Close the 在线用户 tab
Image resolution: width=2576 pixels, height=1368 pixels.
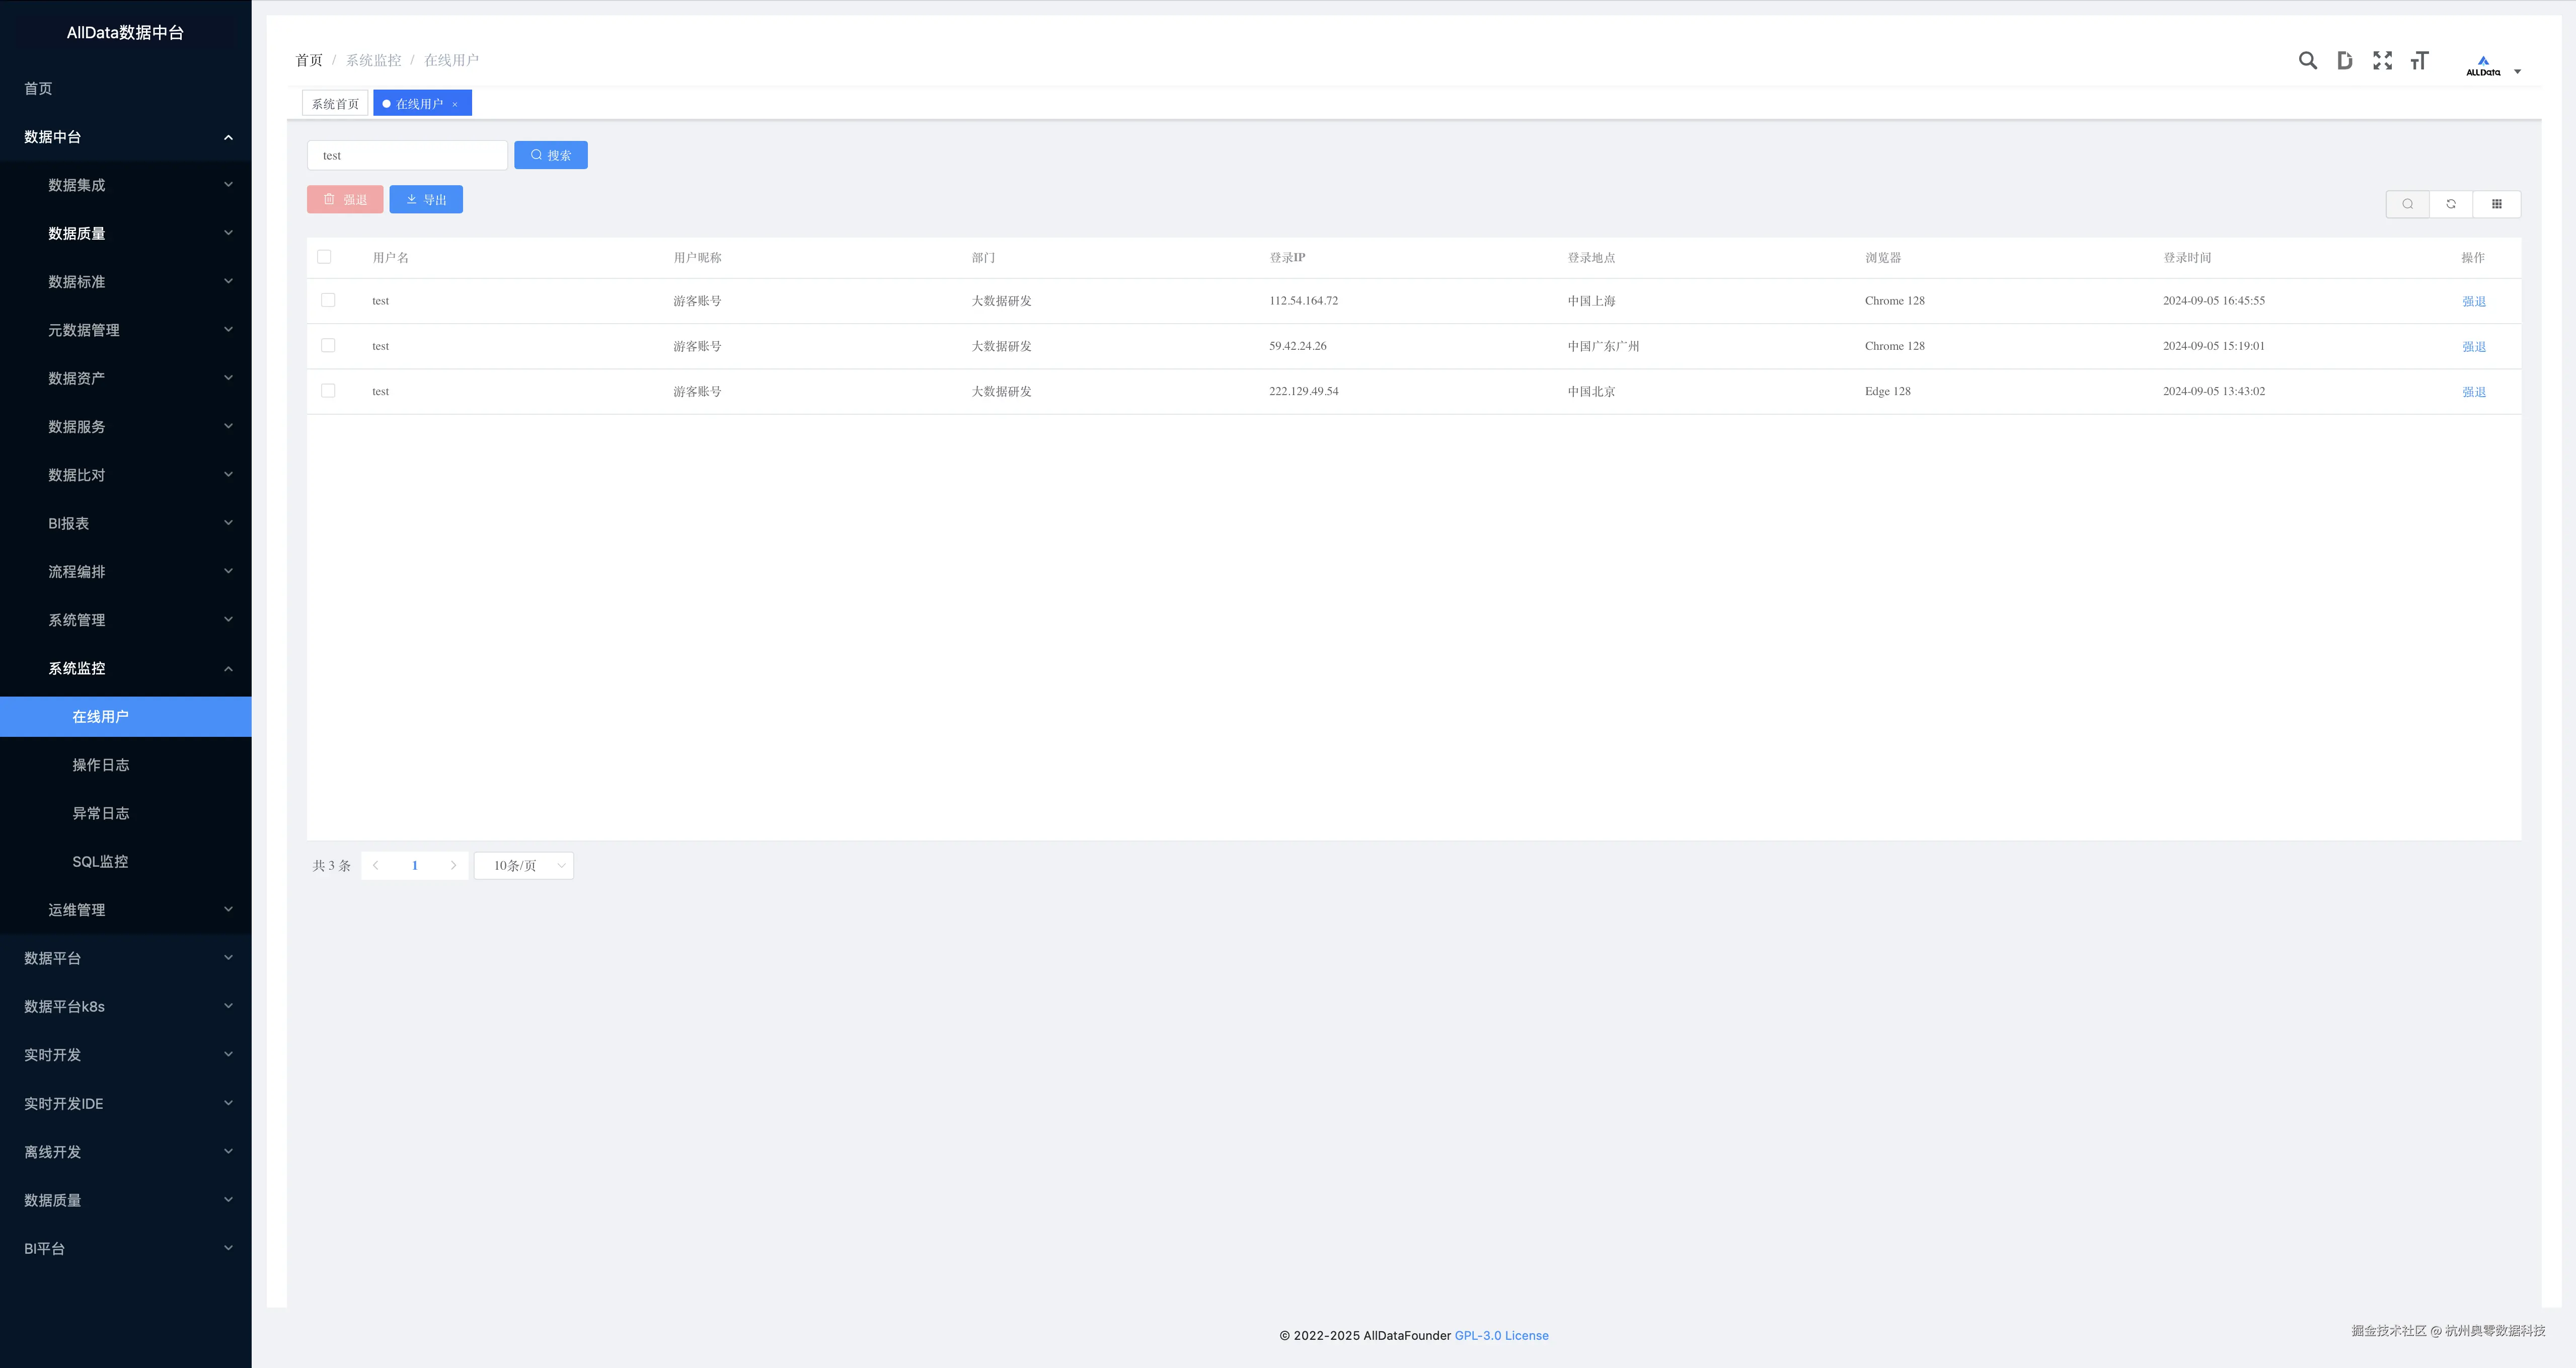point(455,104)
